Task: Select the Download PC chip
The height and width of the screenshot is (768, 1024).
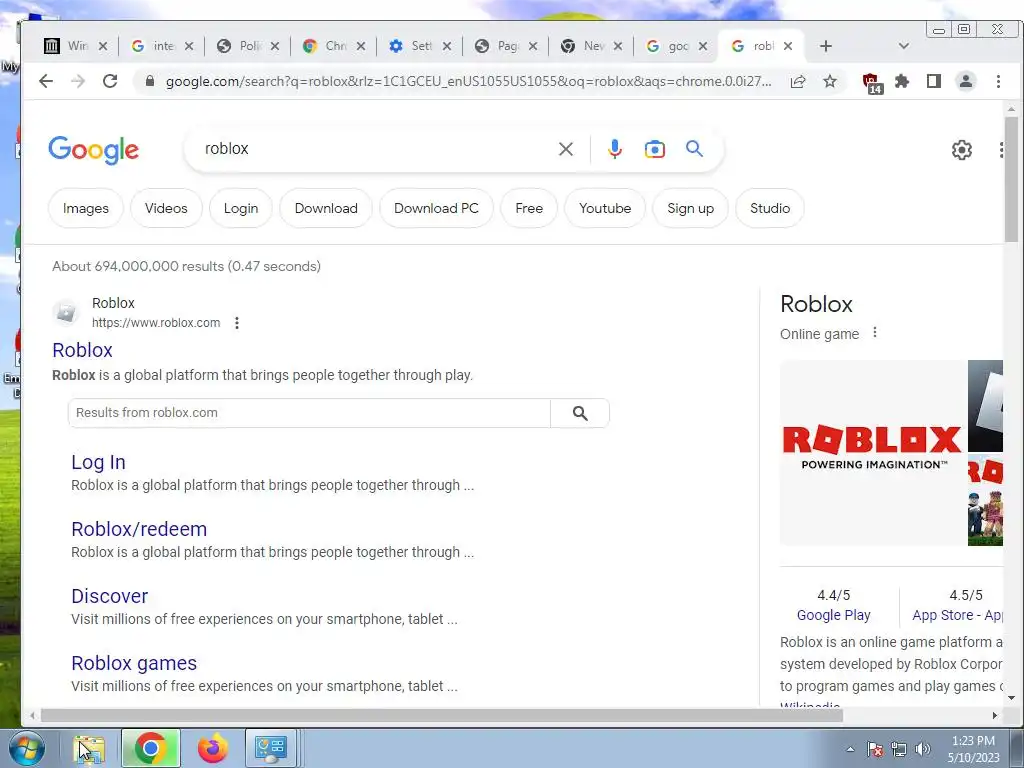Action: [436, 208]
